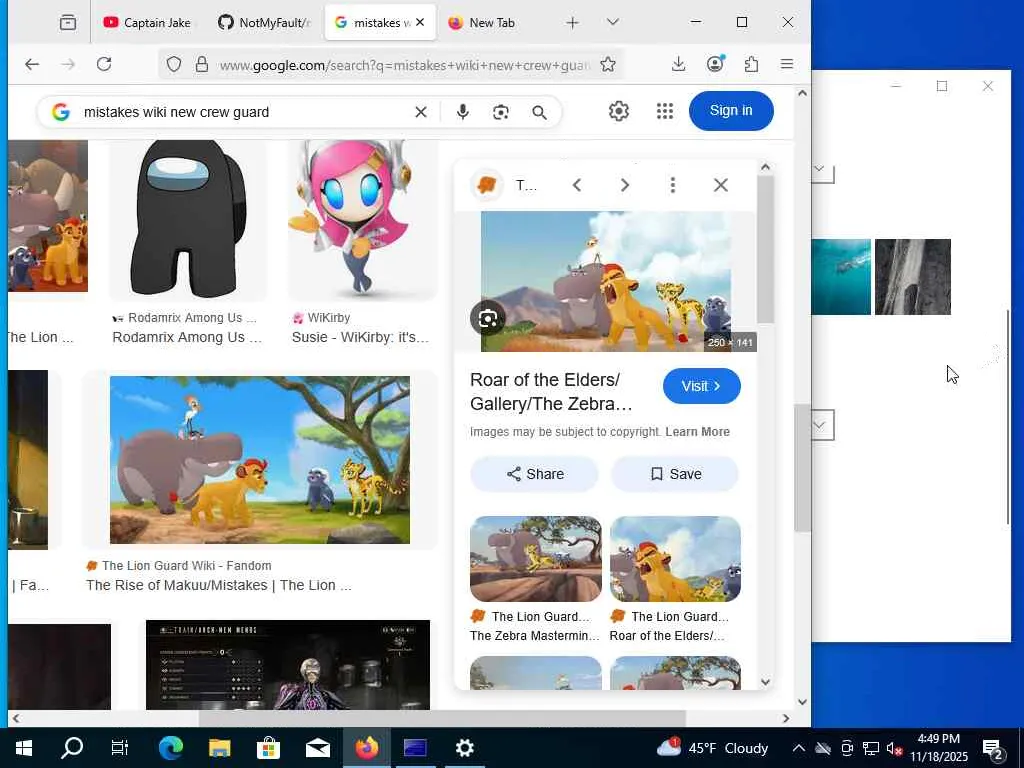This screenshot has width=1024, height=768.
Task: Open Microsoft Store from taskbar
Action: point(268,748)
